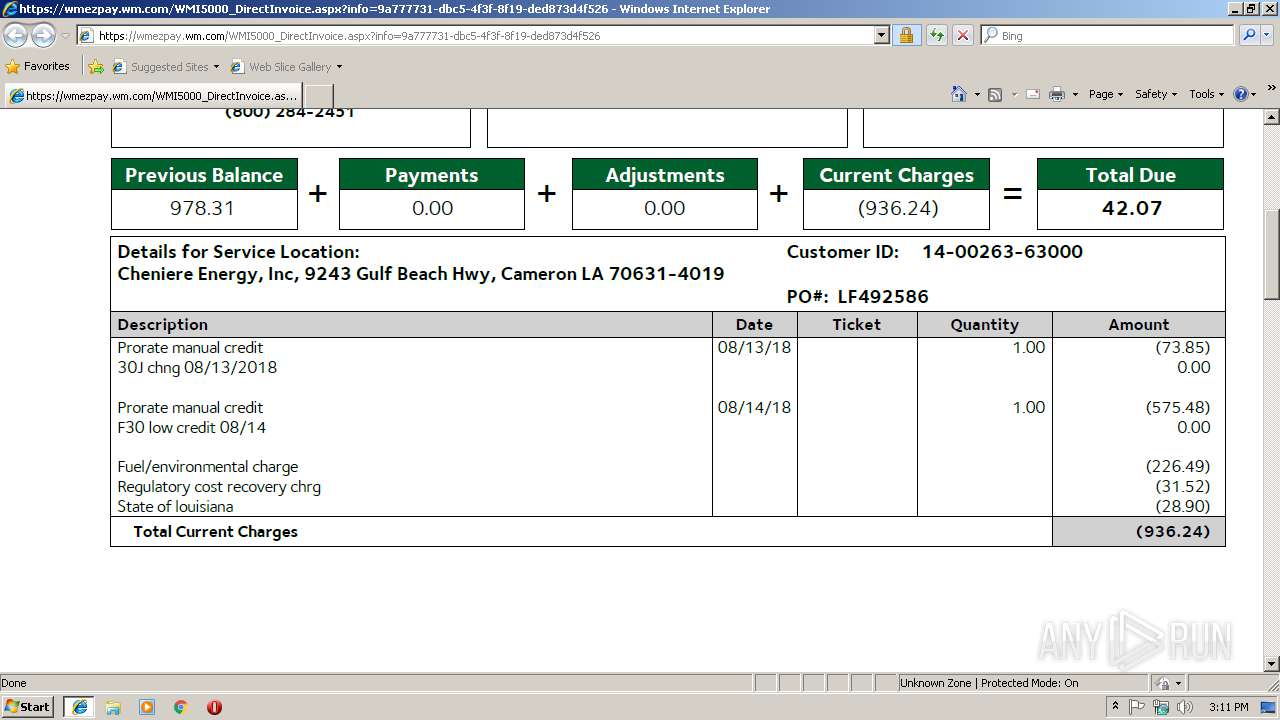Click the (575.48) amount cell

click(1178, 408)
